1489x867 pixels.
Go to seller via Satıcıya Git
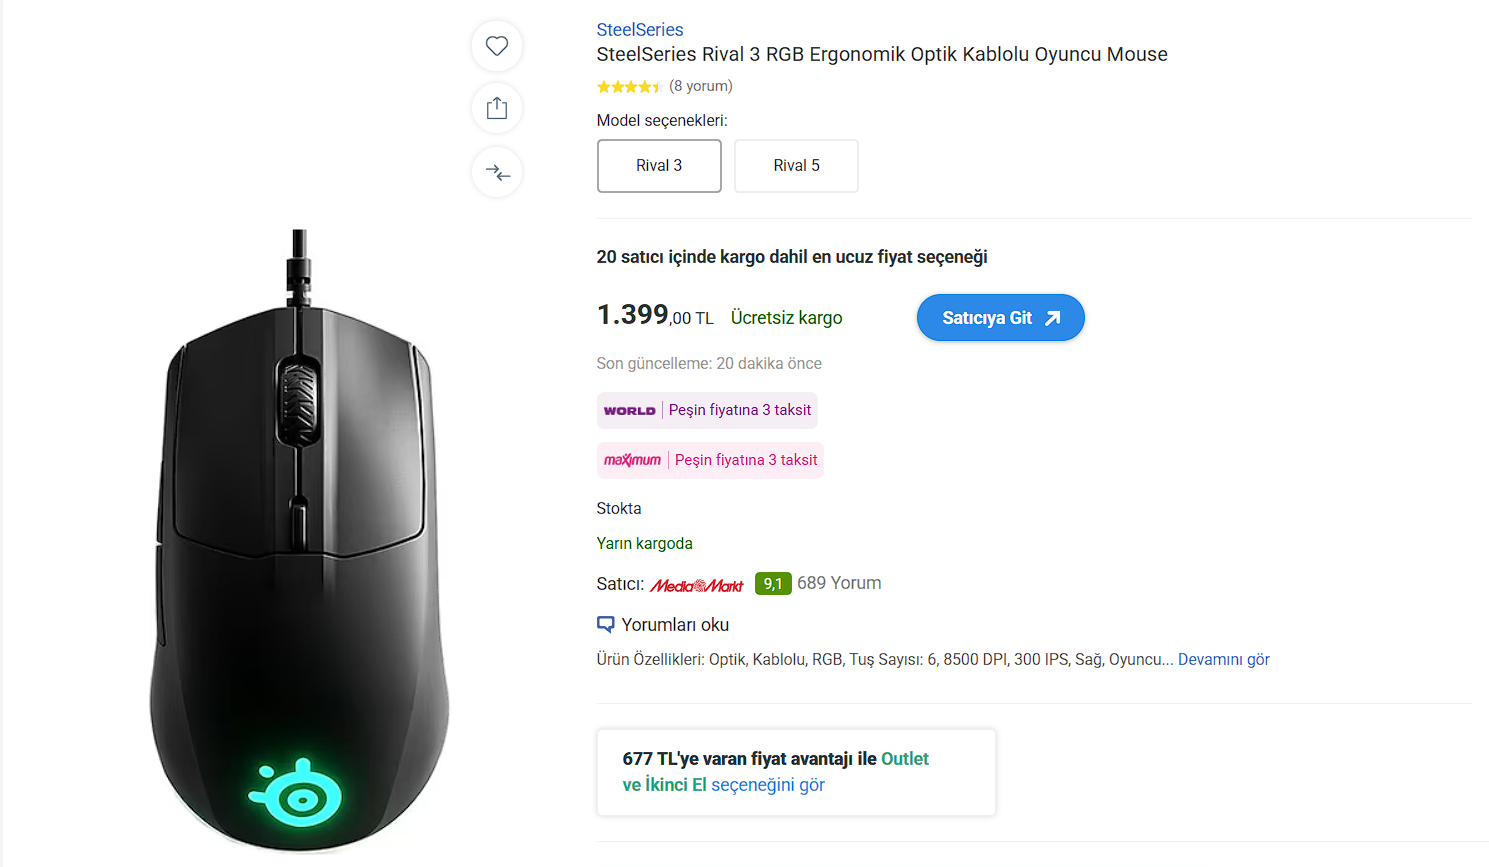pyautogui.click(x=1001, y=318)
